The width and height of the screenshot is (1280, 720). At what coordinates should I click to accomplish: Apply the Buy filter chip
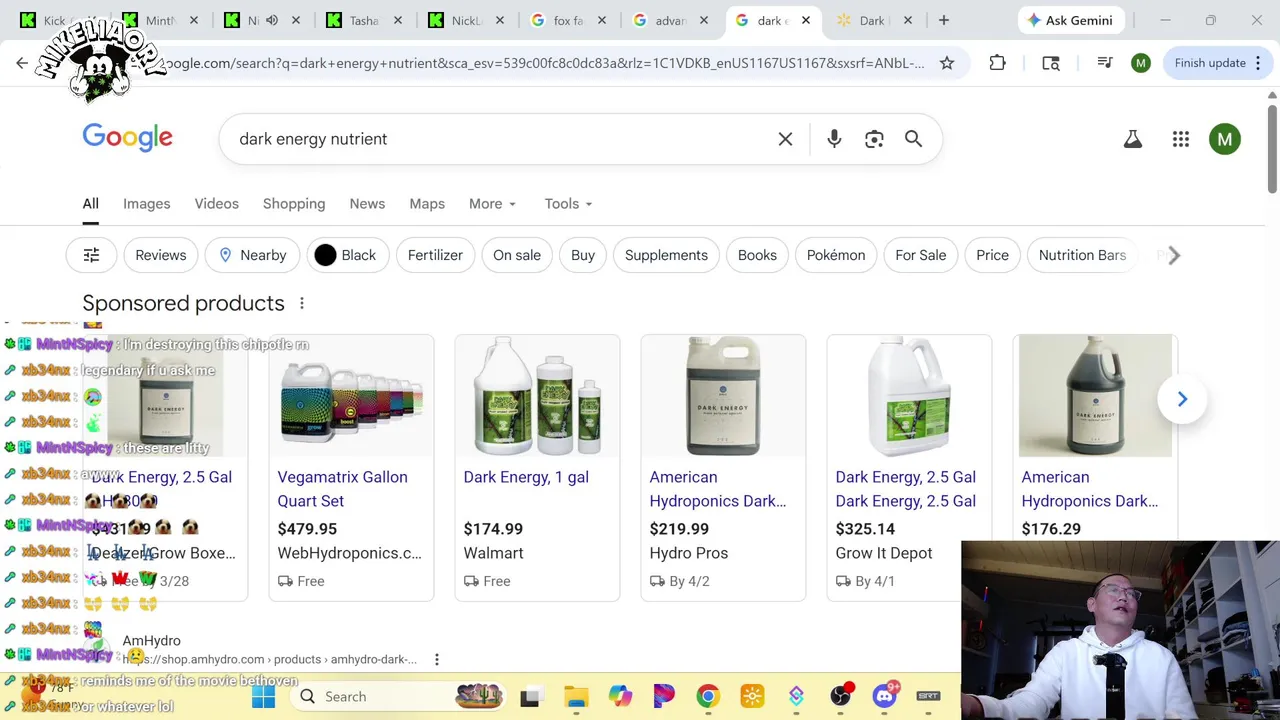tap(583, 255)
